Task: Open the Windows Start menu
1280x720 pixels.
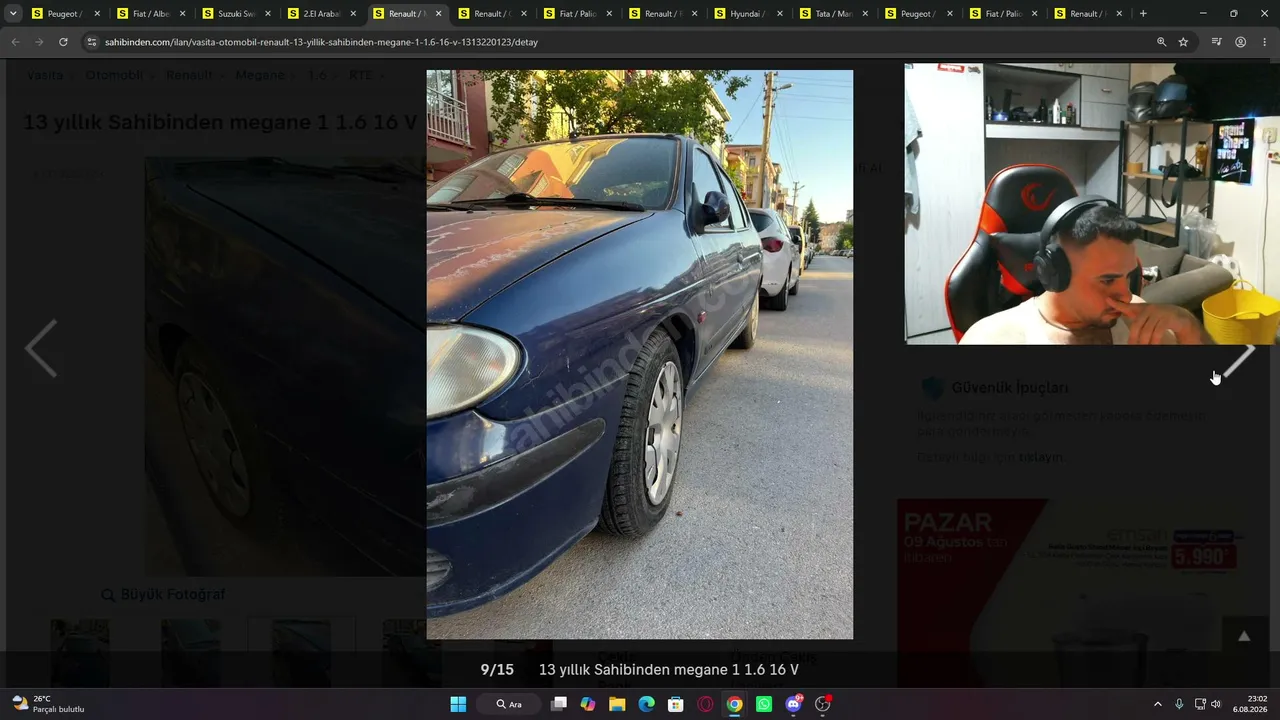Action: tap(458, 704)
